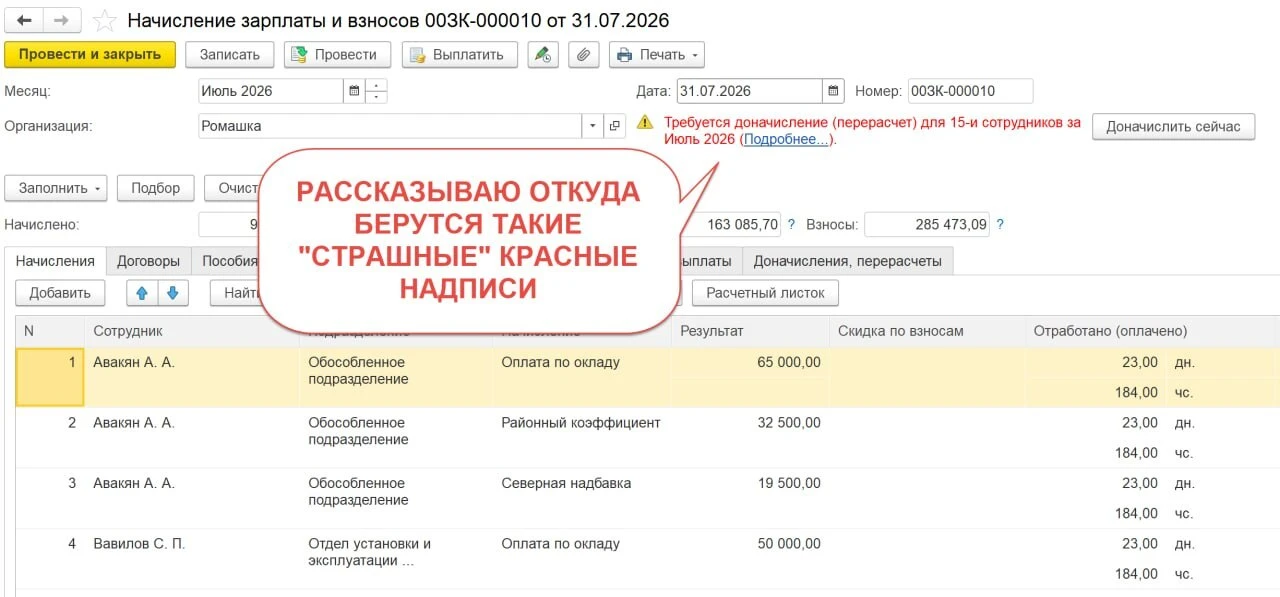Click the Записать button

[229, 54]
